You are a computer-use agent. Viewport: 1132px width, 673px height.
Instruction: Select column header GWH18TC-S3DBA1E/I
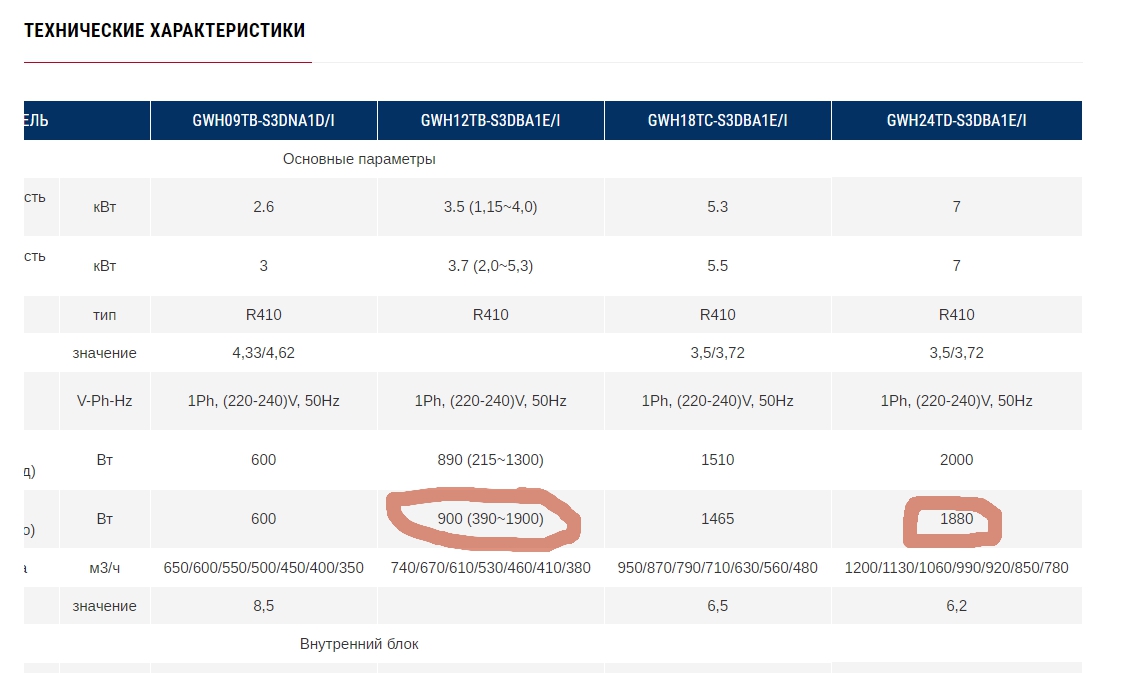[718, 121]
